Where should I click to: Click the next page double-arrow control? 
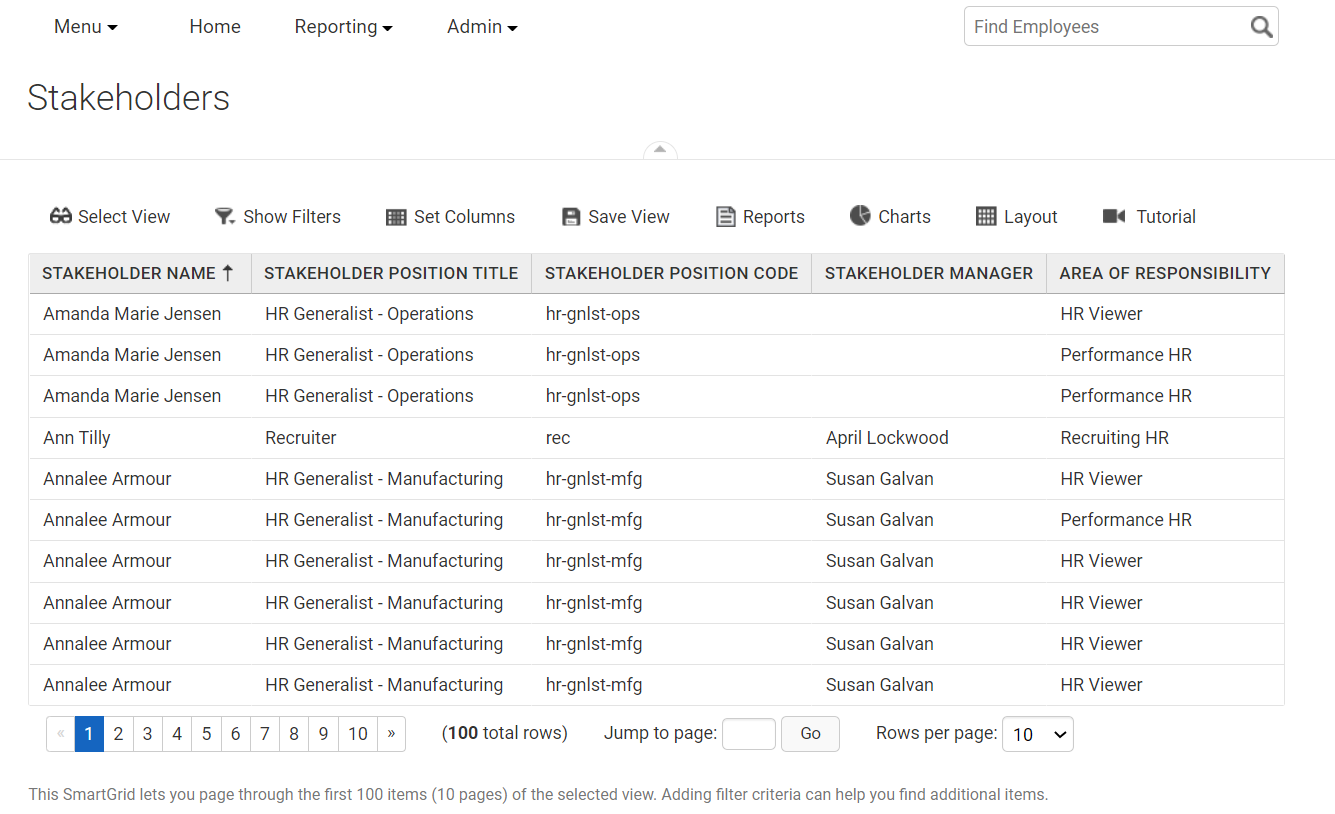(x=391, y=733)
